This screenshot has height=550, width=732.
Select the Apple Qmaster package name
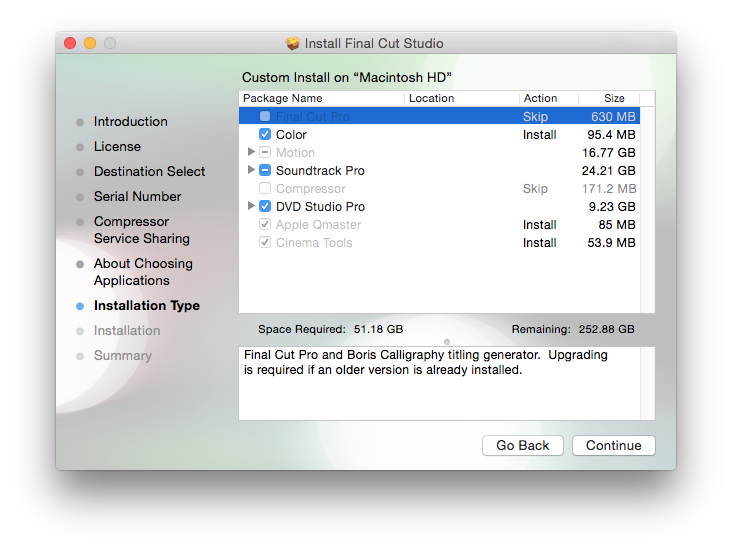pos(318,225)
